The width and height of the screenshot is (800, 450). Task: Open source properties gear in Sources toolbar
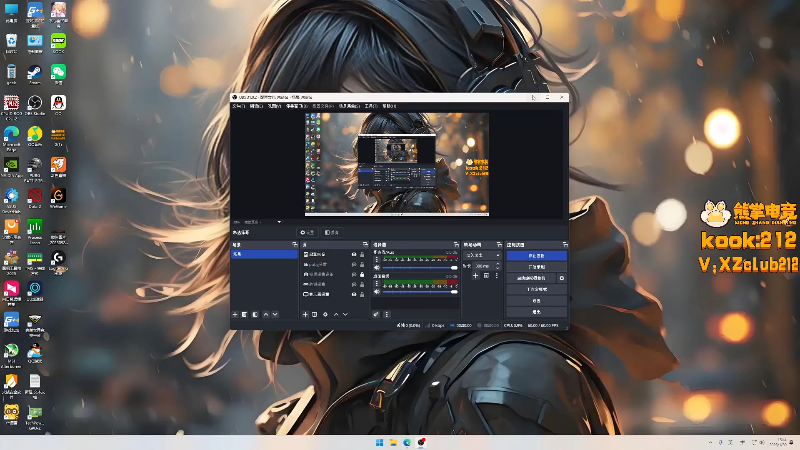pos(326,314)
